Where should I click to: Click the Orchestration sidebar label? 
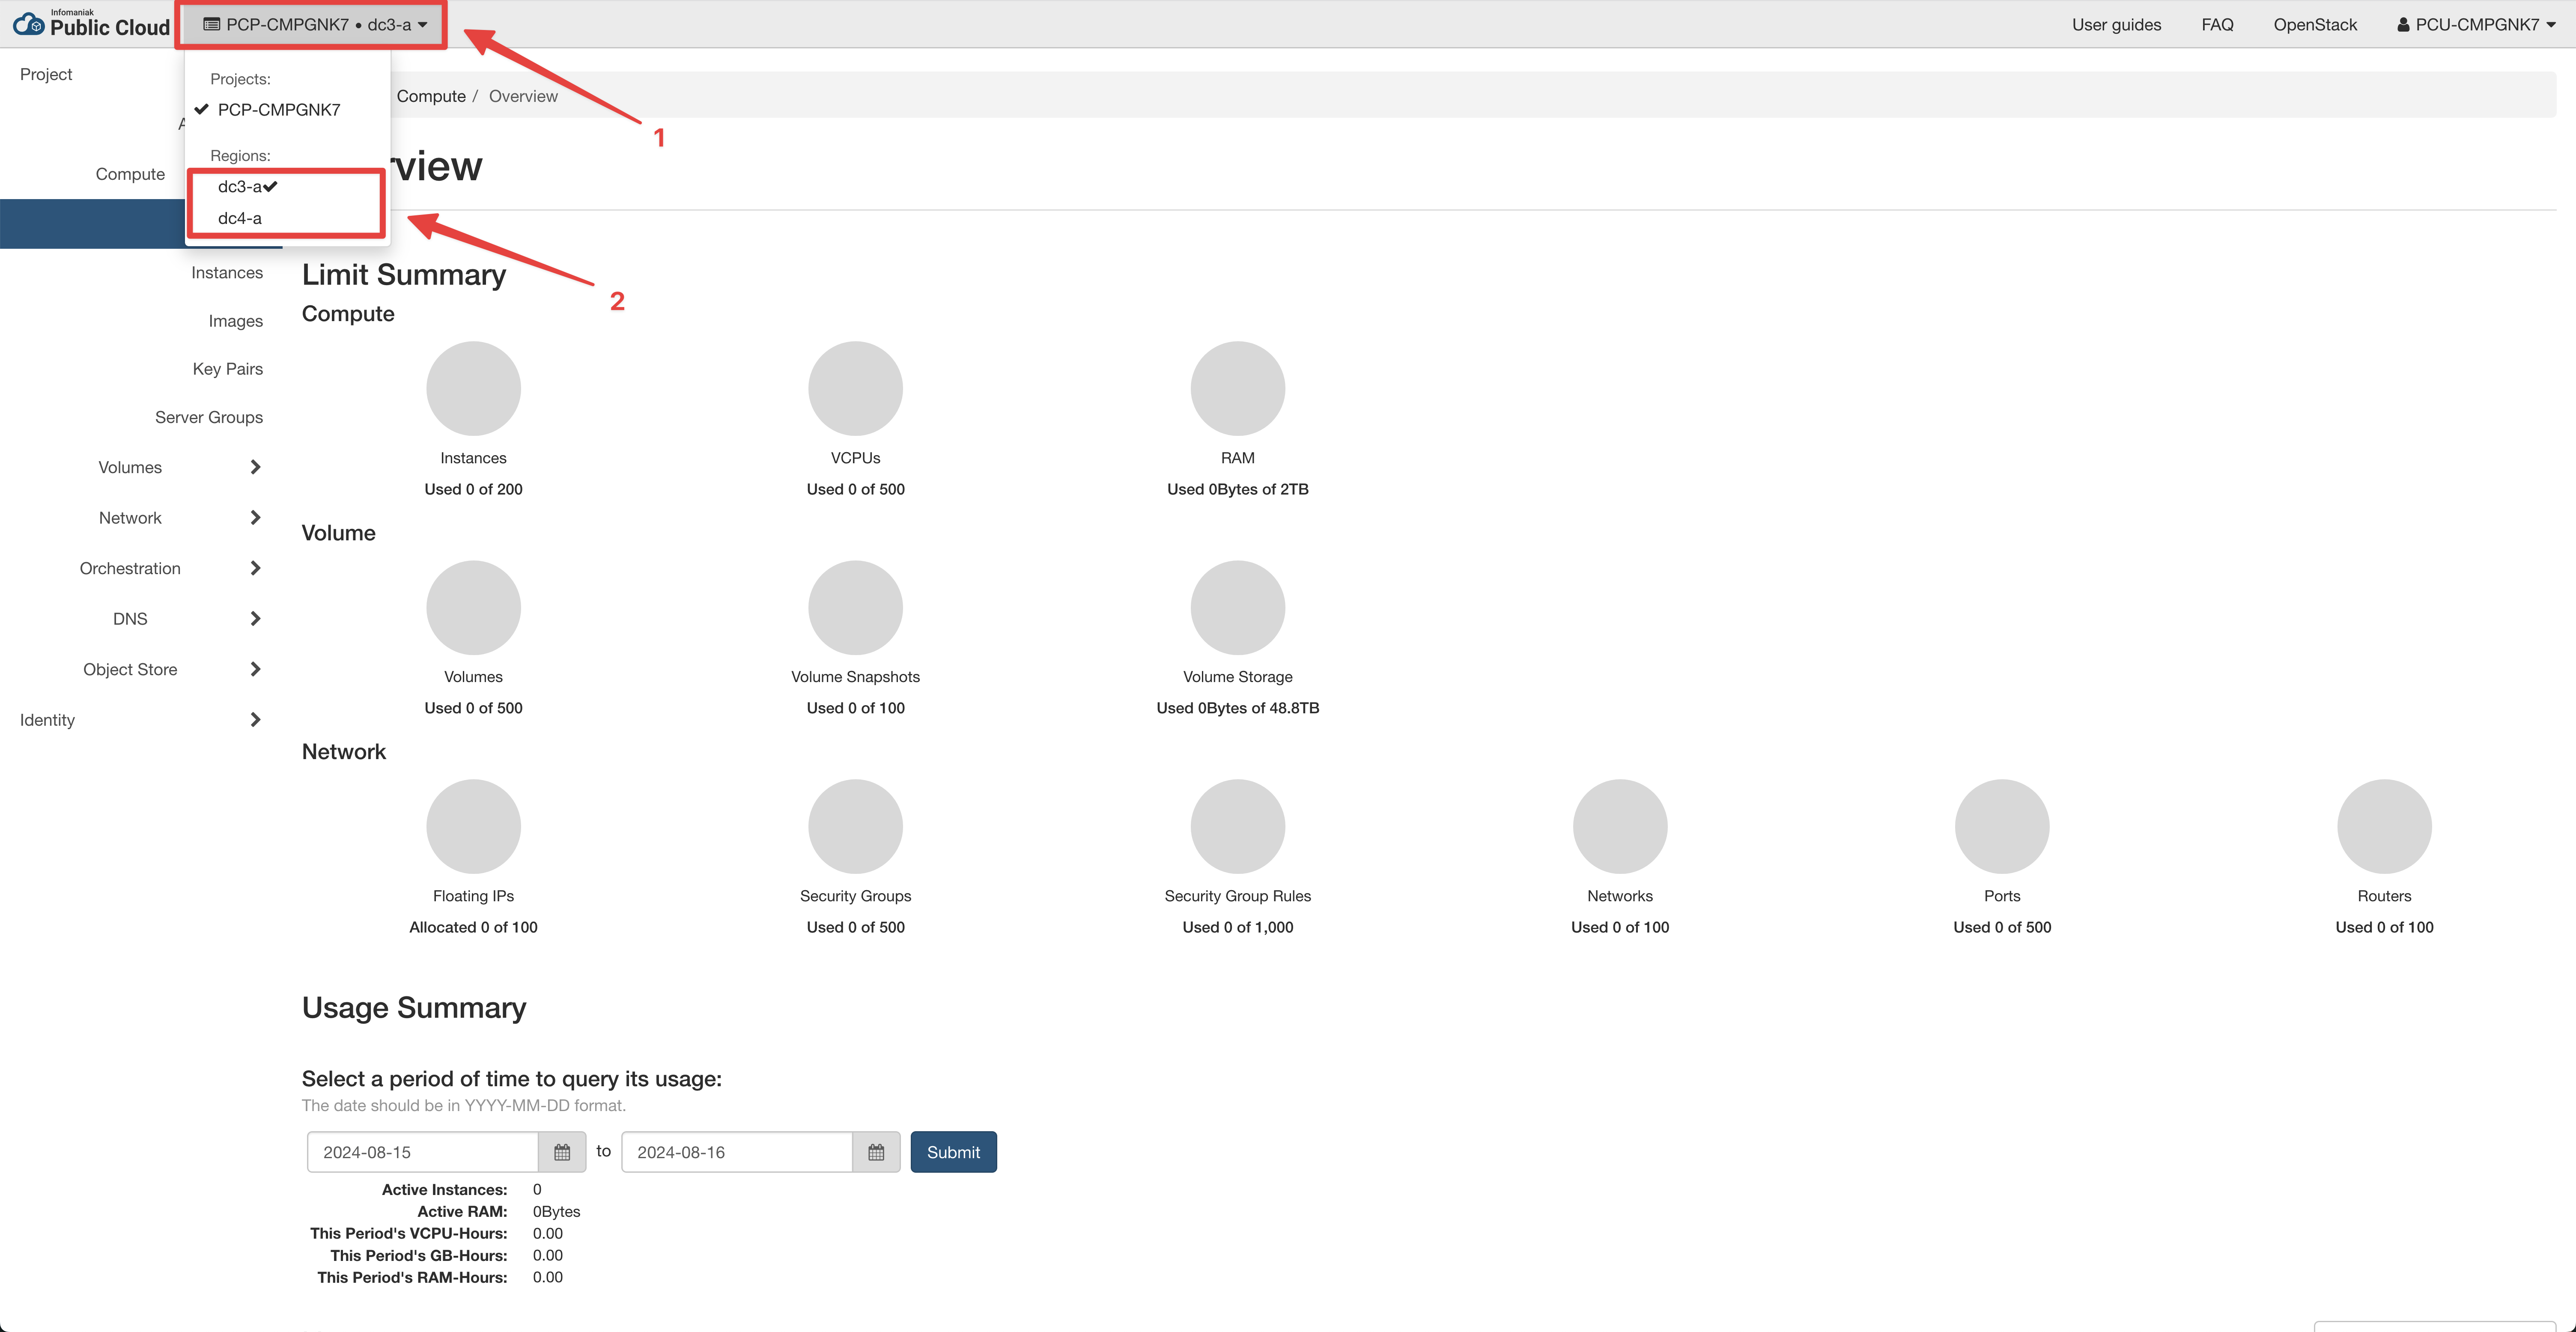[x=130, y=568]
